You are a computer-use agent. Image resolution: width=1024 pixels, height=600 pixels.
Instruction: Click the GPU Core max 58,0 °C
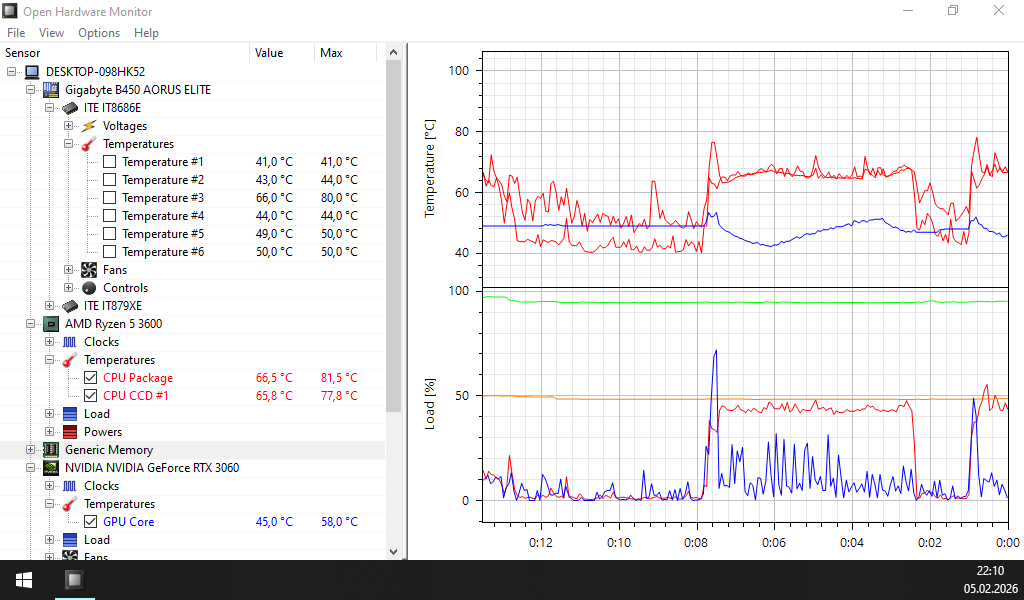(x=339, y=522)
